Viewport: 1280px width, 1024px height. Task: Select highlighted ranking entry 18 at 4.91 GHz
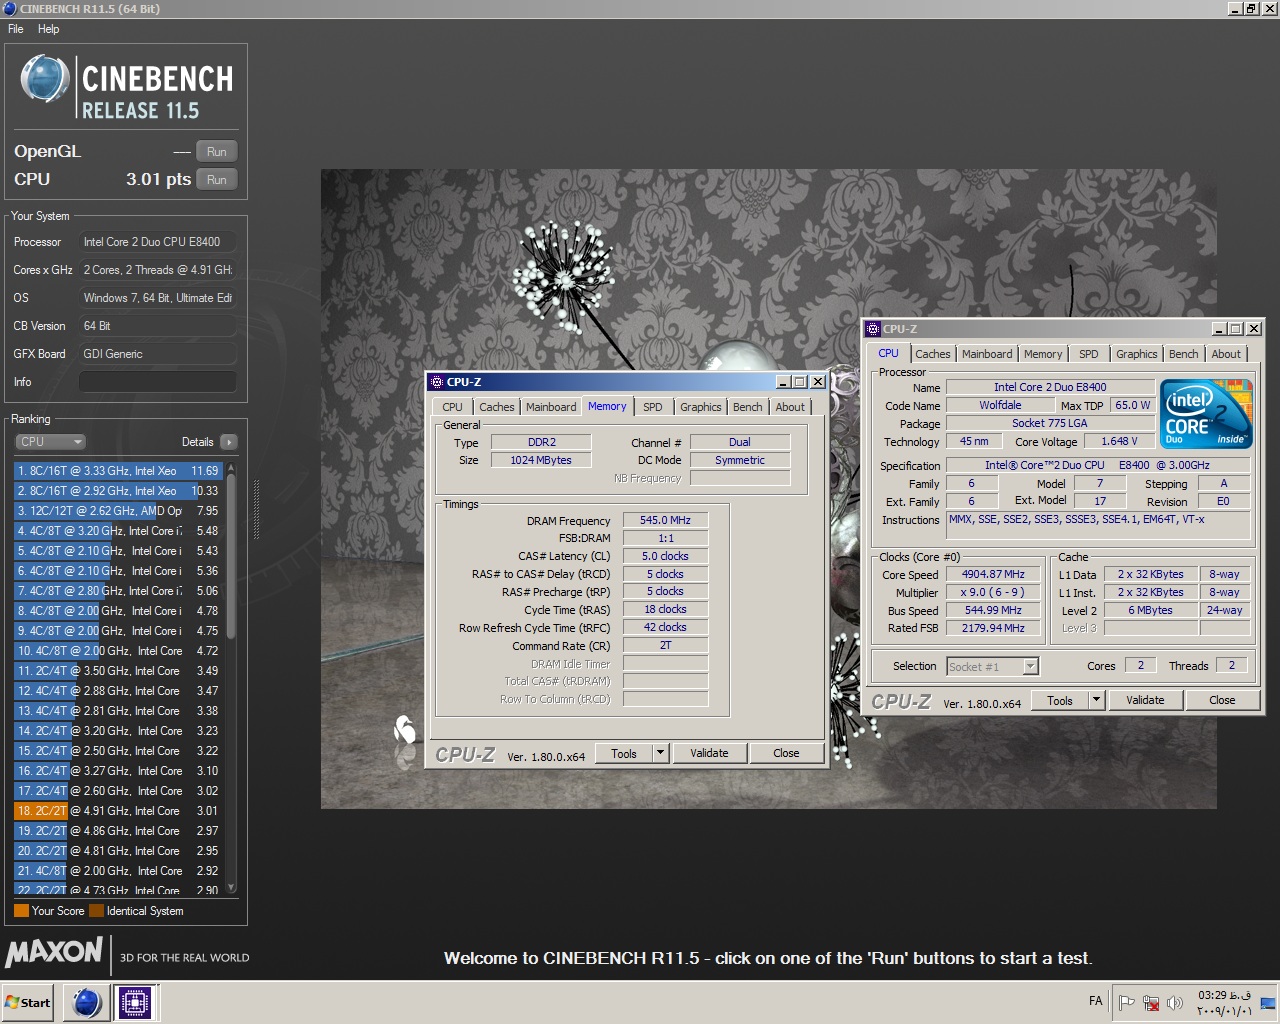[119, 810]
